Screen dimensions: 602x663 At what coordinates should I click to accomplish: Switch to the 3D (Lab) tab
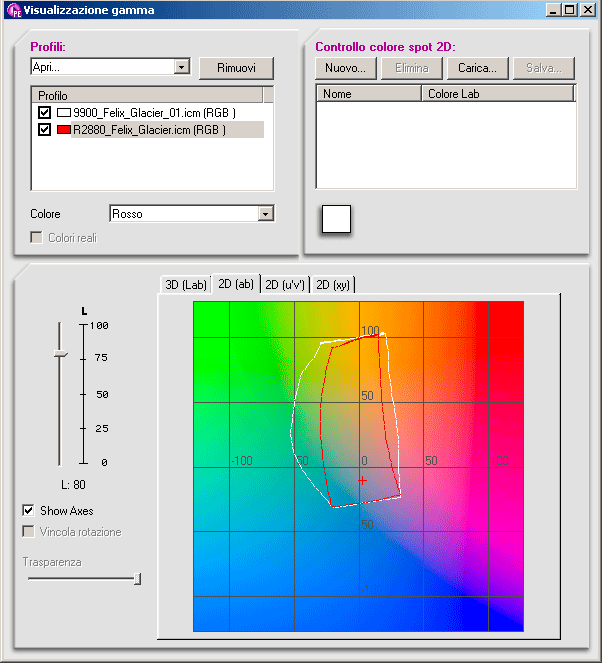[x=186, y=285]
